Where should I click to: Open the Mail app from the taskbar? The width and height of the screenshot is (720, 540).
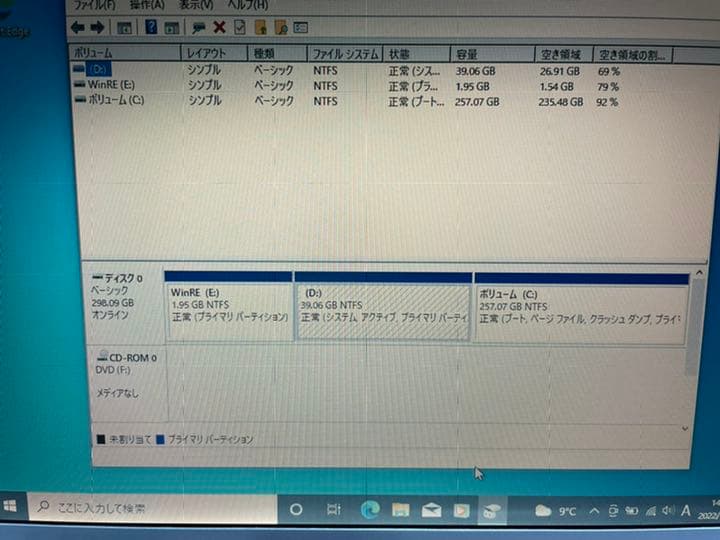(x=431, y=510)
